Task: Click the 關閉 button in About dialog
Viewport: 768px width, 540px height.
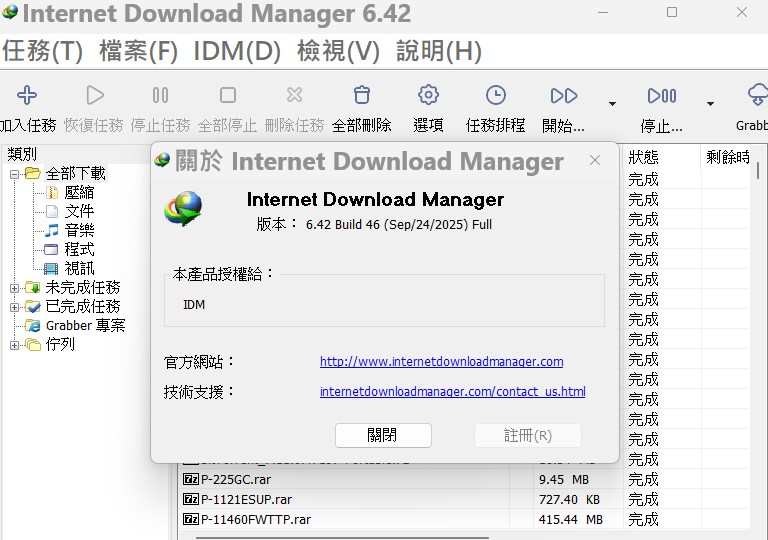Action: (383, 435)
